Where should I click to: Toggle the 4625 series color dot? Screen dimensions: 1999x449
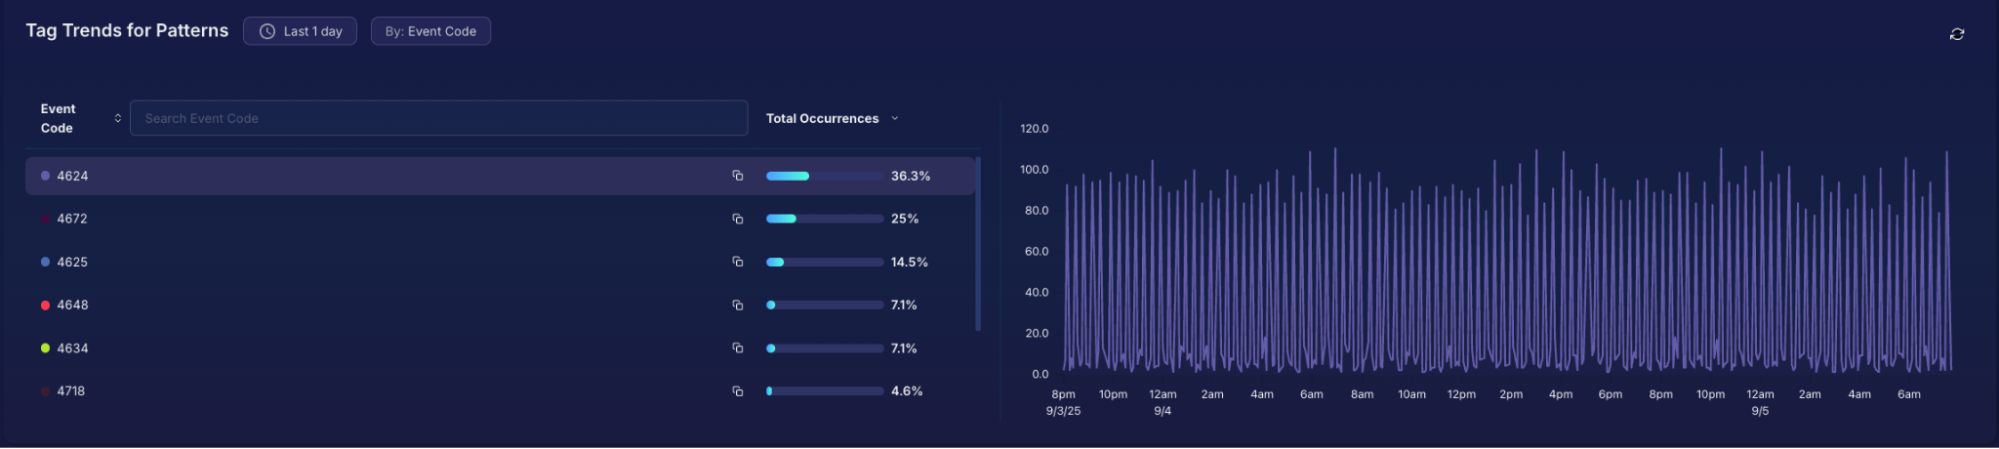click(45, 262)
